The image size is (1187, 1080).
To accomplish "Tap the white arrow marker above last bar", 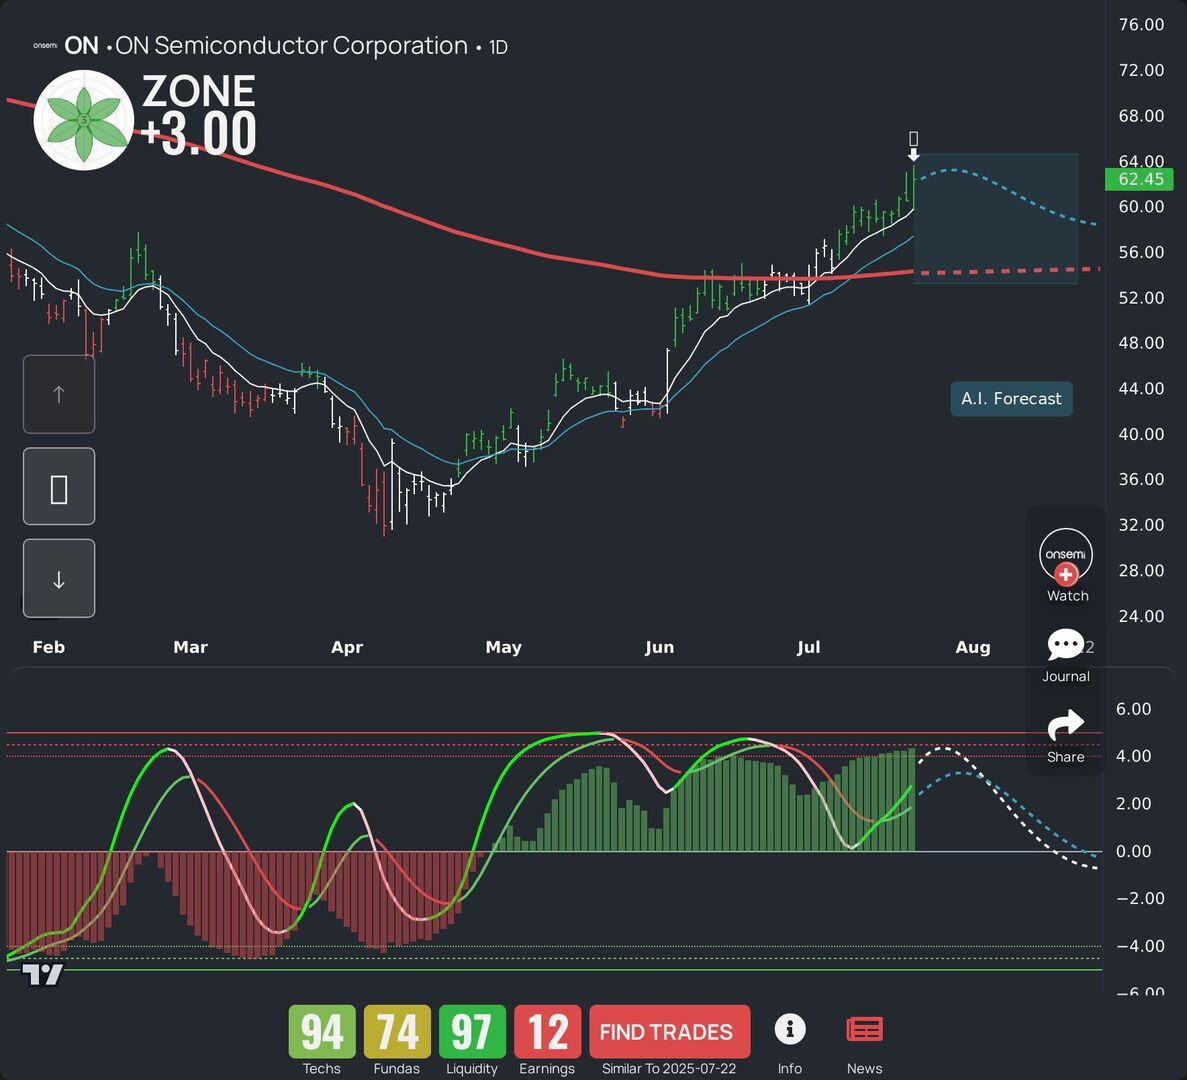I will (x=914, y=154).
